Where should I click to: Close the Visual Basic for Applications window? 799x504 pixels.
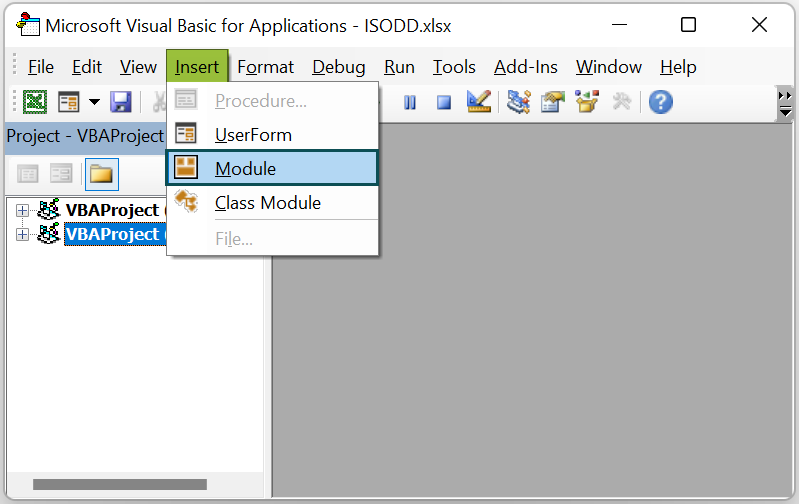click(759, 24)
